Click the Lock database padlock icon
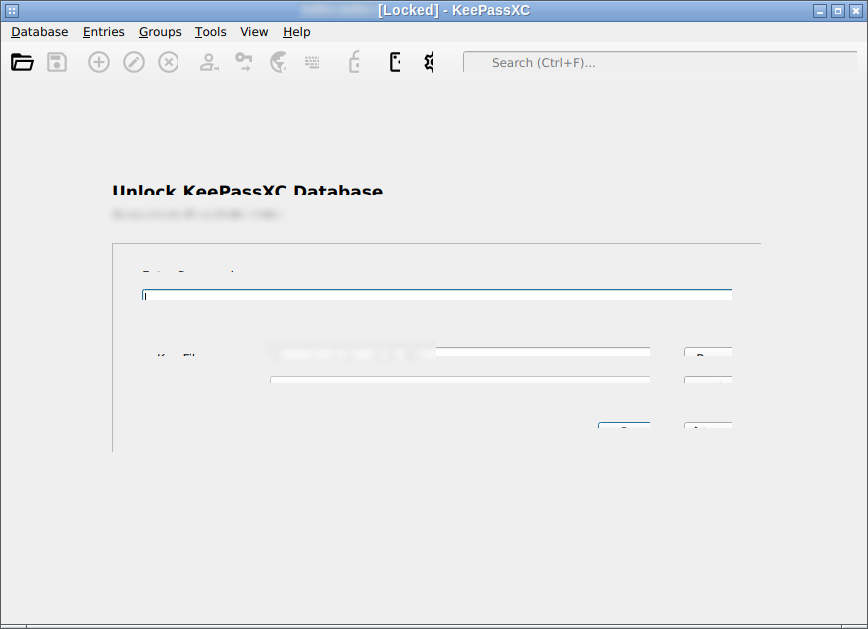Screen dimensions: 868x629 tap(354, 62)
